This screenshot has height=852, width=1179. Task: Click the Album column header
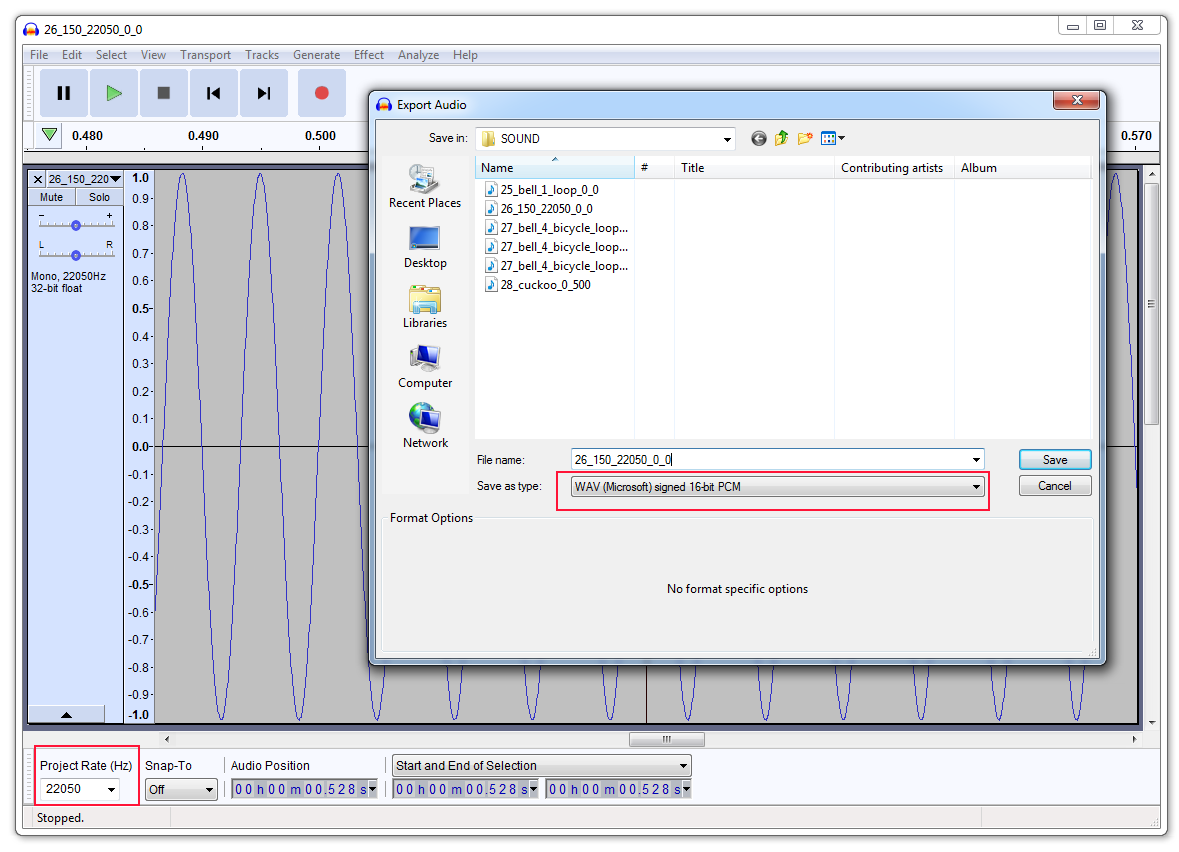(1022, 168)
